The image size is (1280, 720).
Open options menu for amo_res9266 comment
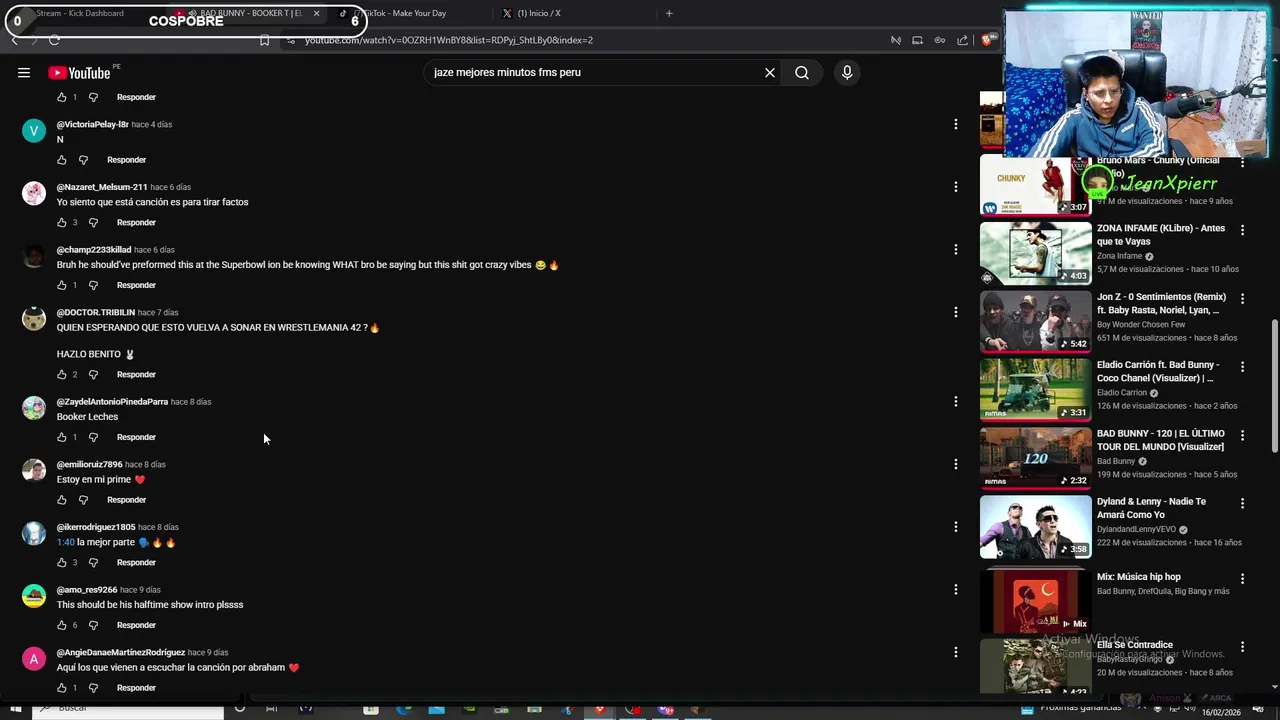click(x=955, y=589)
